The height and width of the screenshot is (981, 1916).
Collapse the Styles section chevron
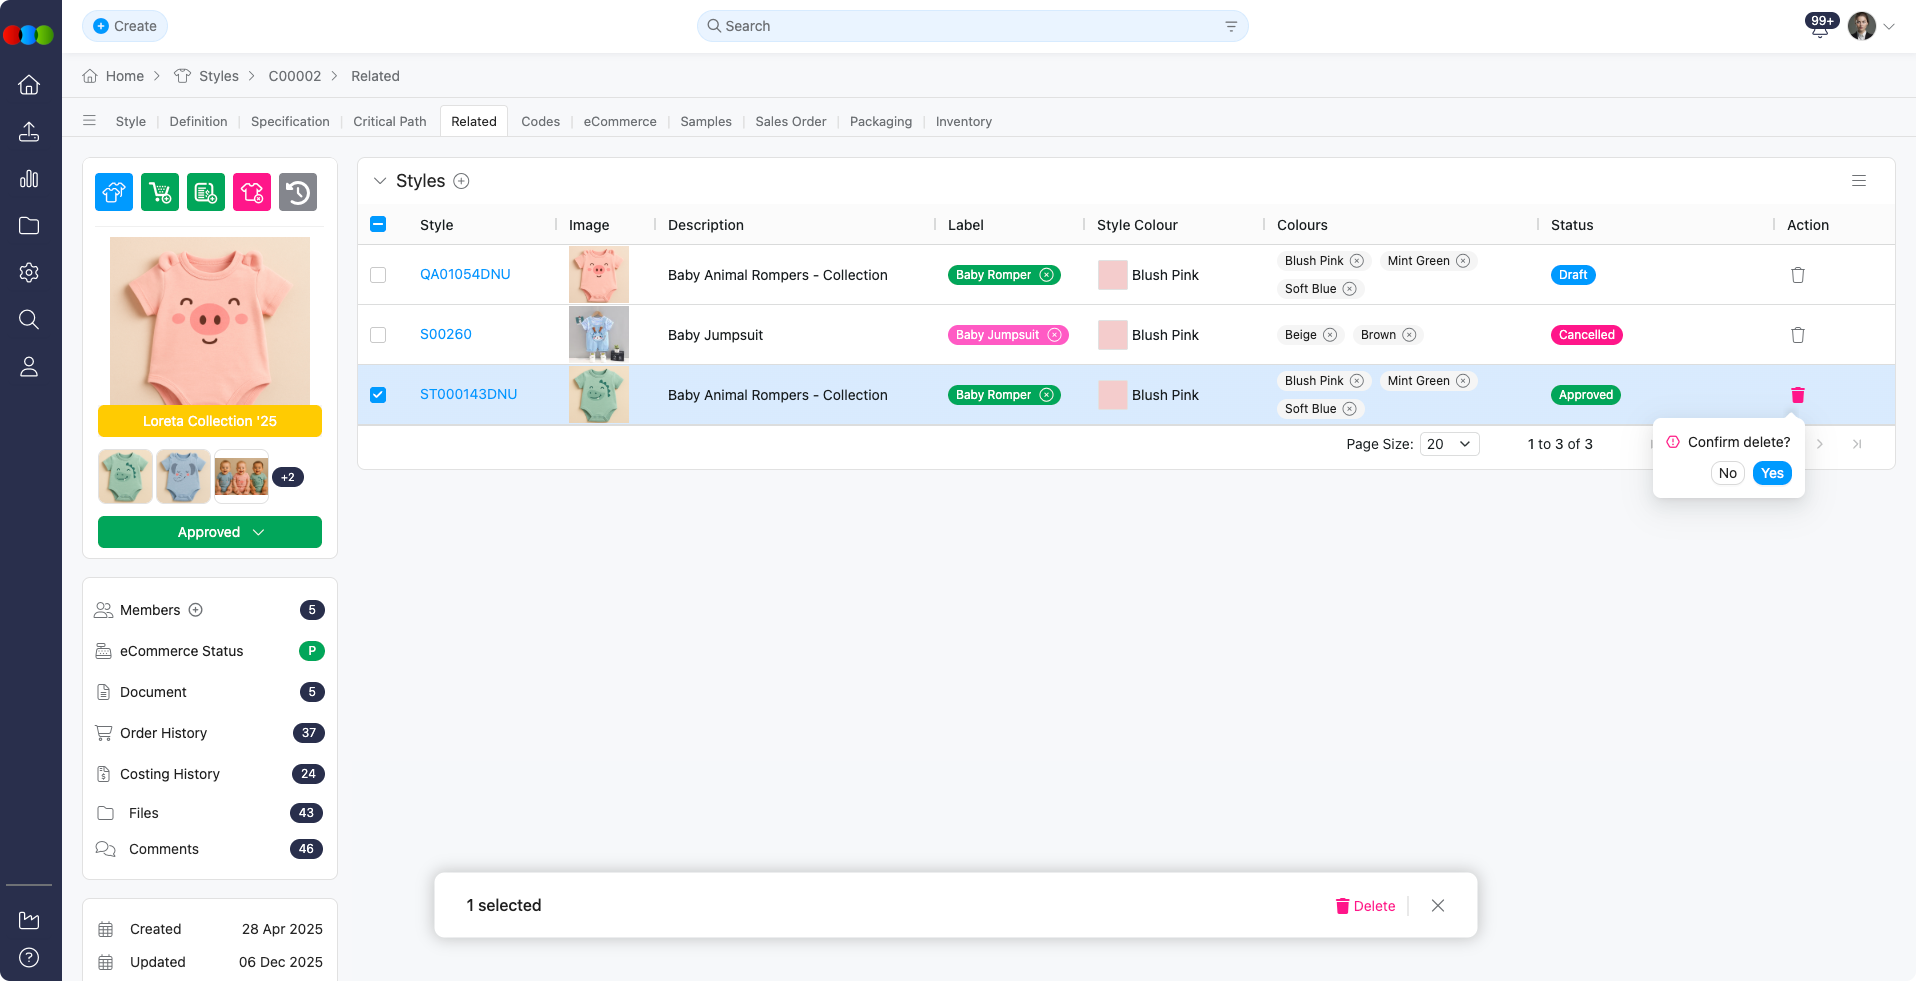[380, 181]
